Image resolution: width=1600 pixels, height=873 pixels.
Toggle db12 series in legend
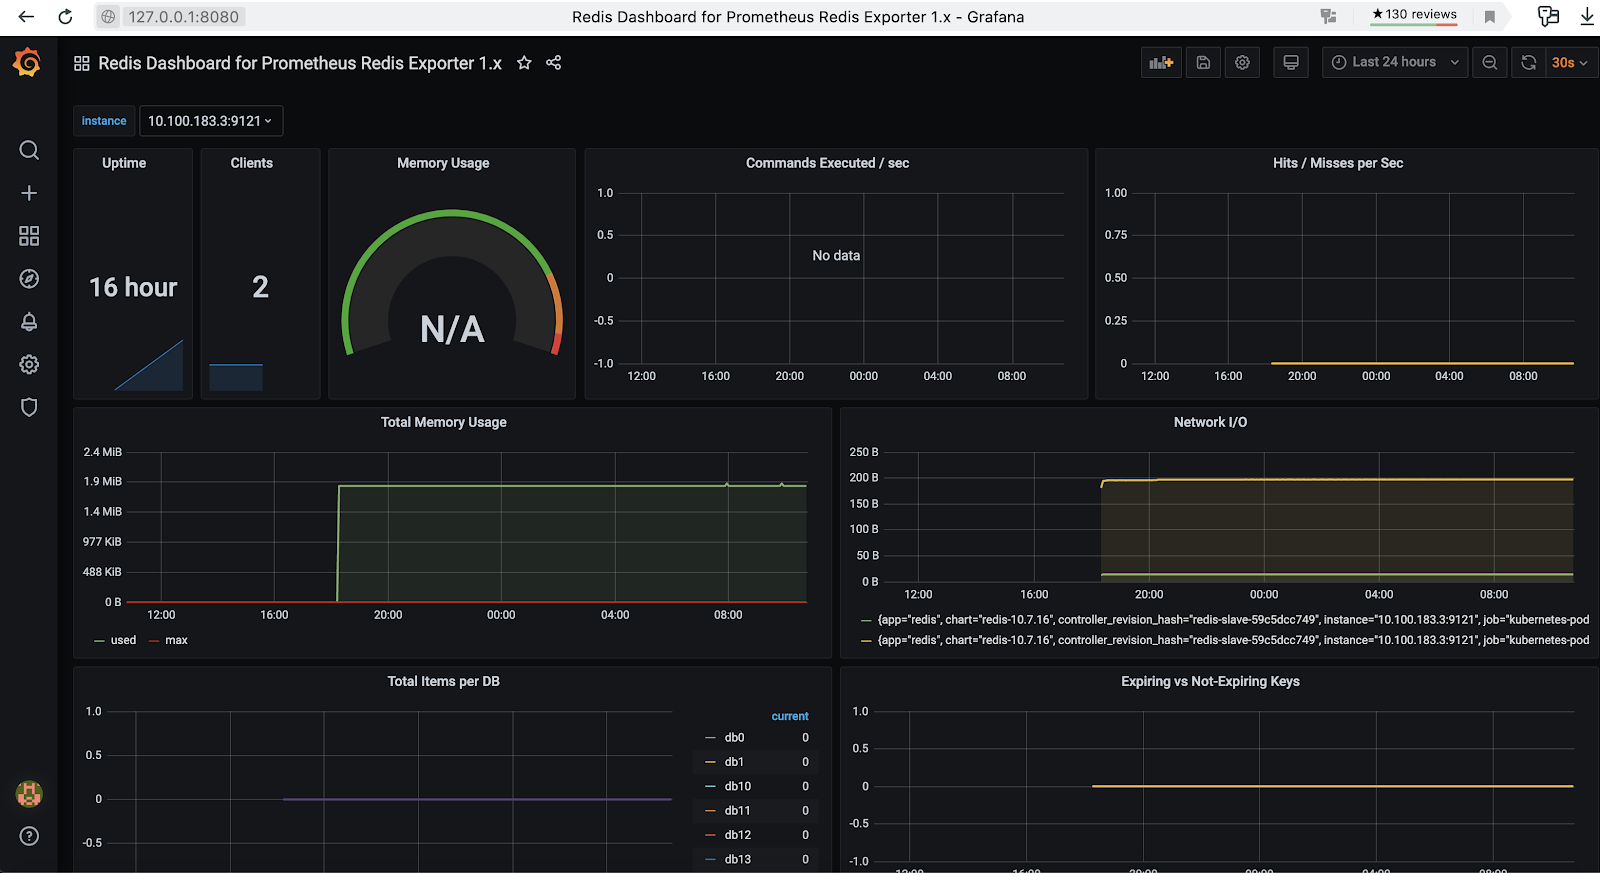[x=737, y=835]
